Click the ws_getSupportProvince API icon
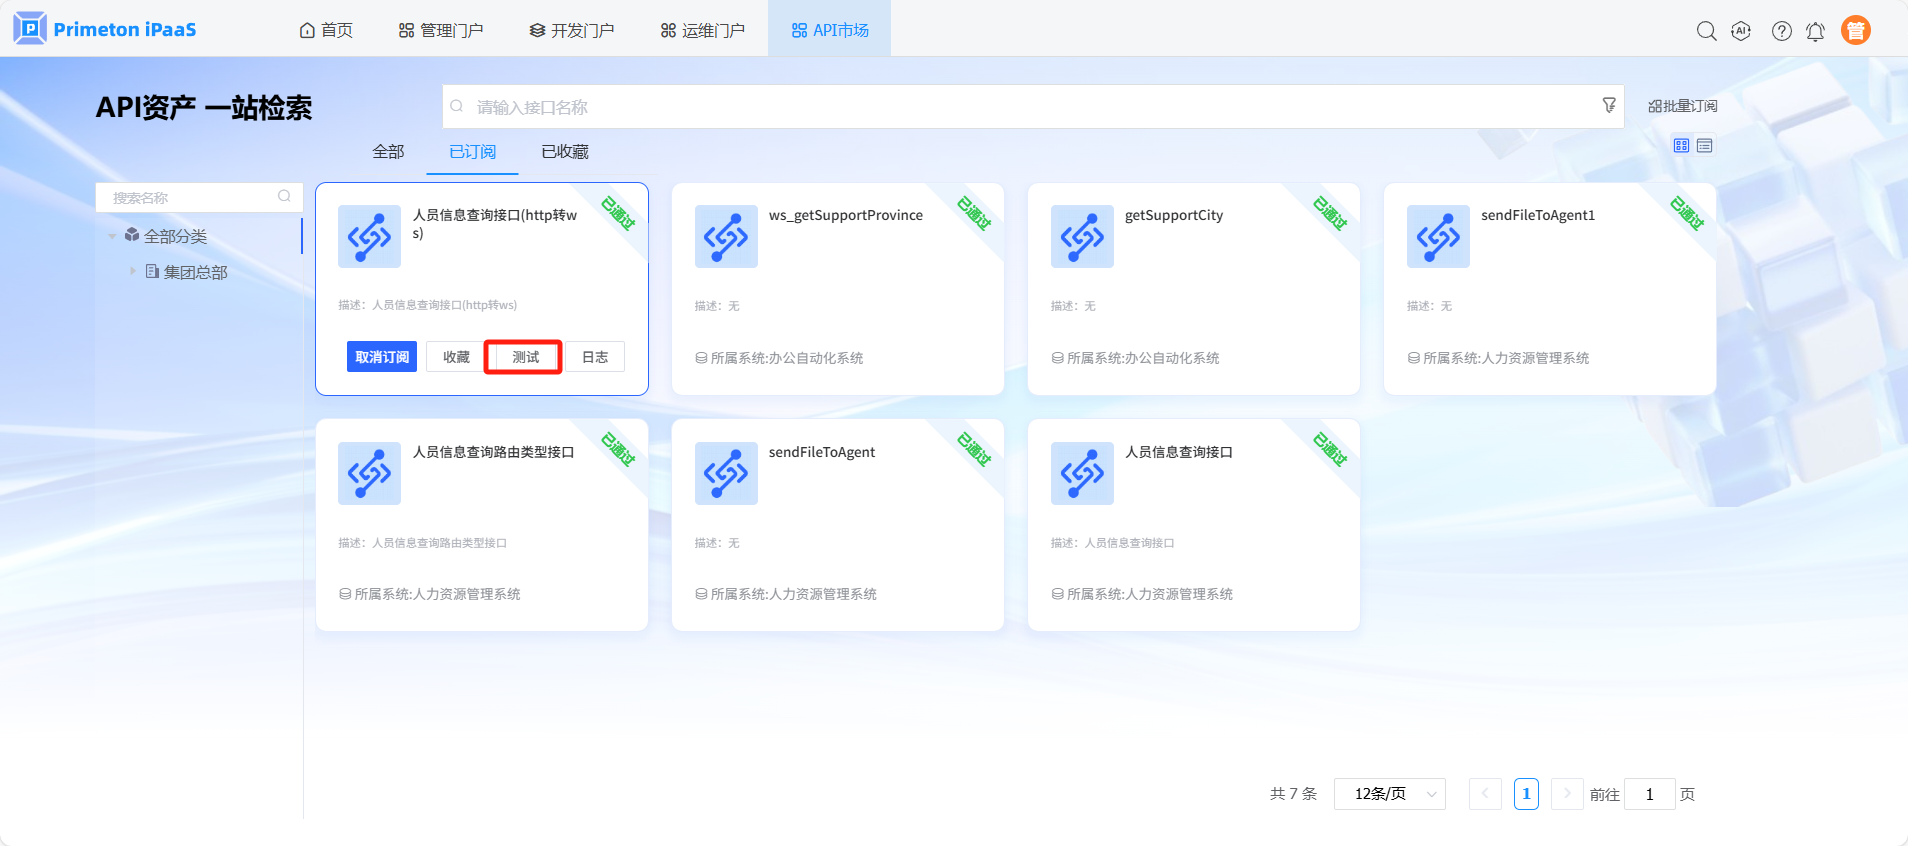This screenshot has height=846, width=1908. (726, 237)
